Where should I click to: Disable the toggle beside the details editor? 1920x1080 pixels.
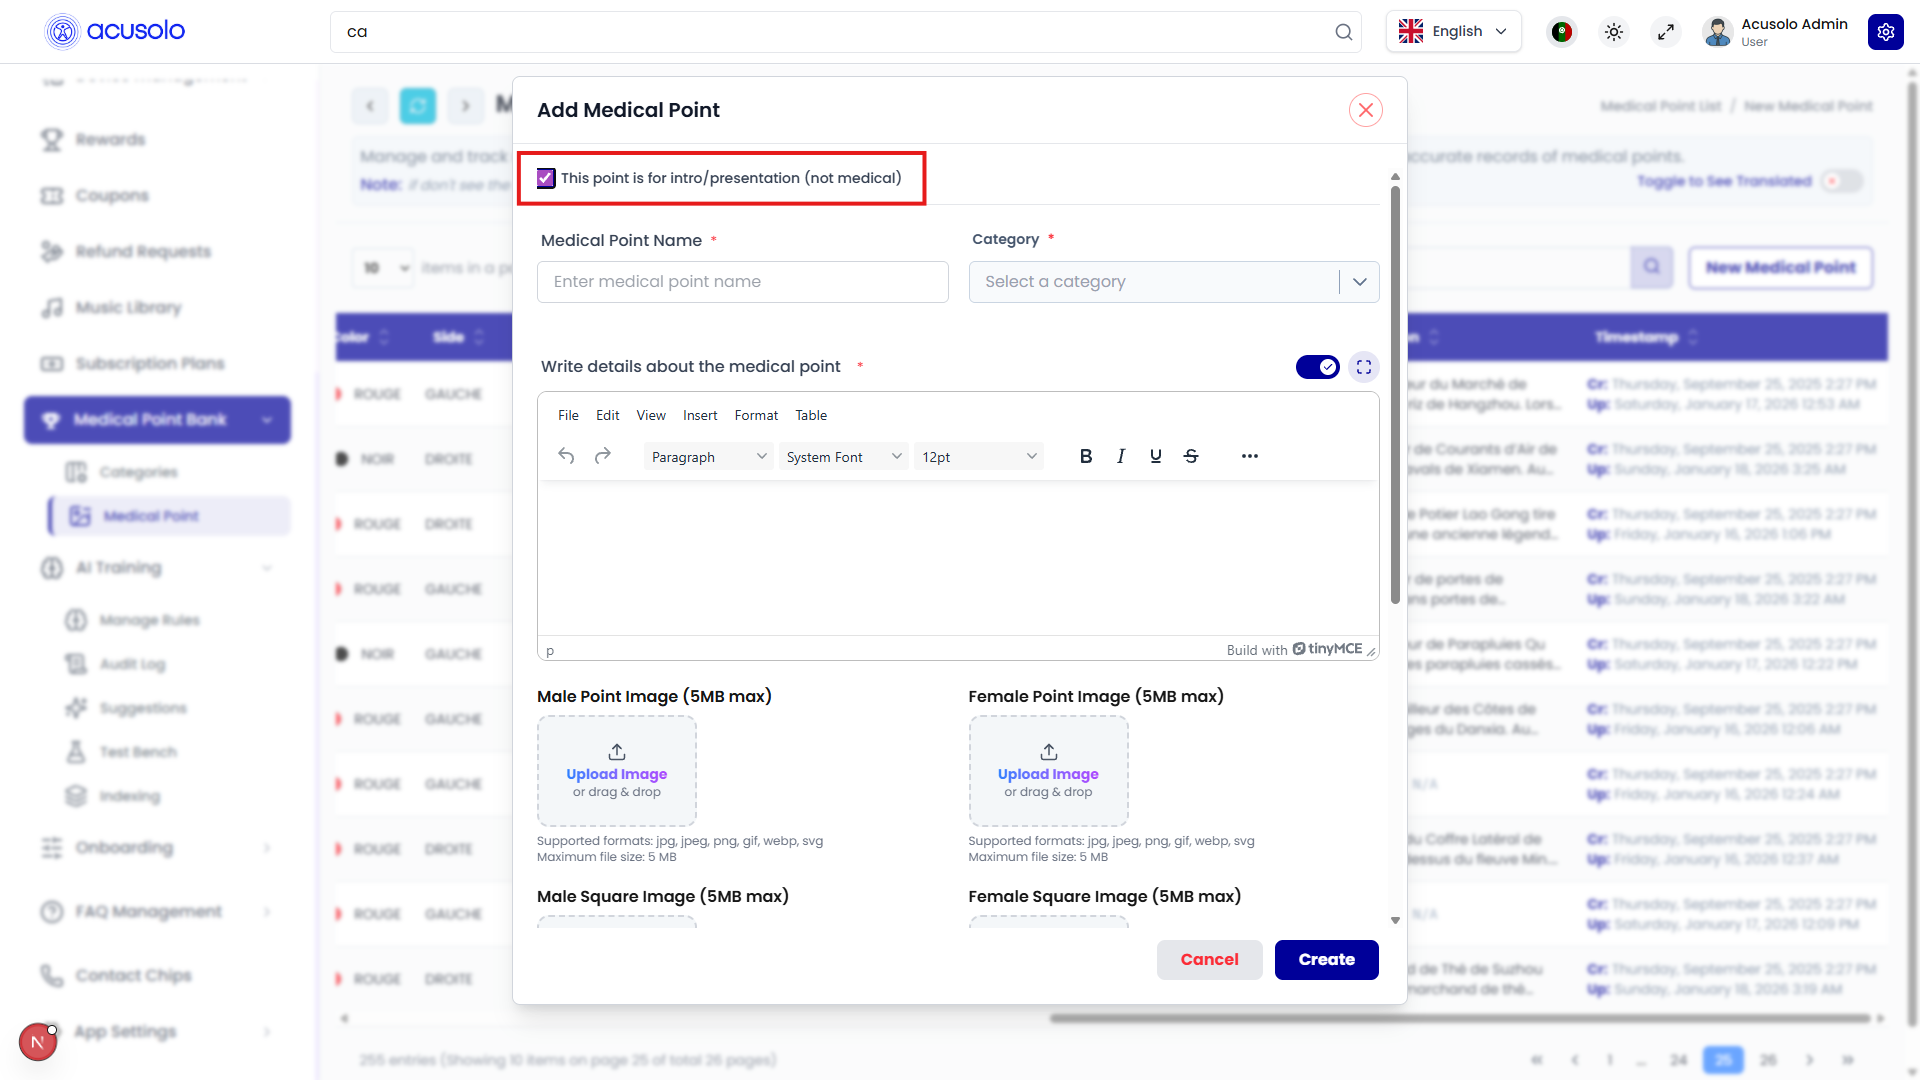[1317, 367]
